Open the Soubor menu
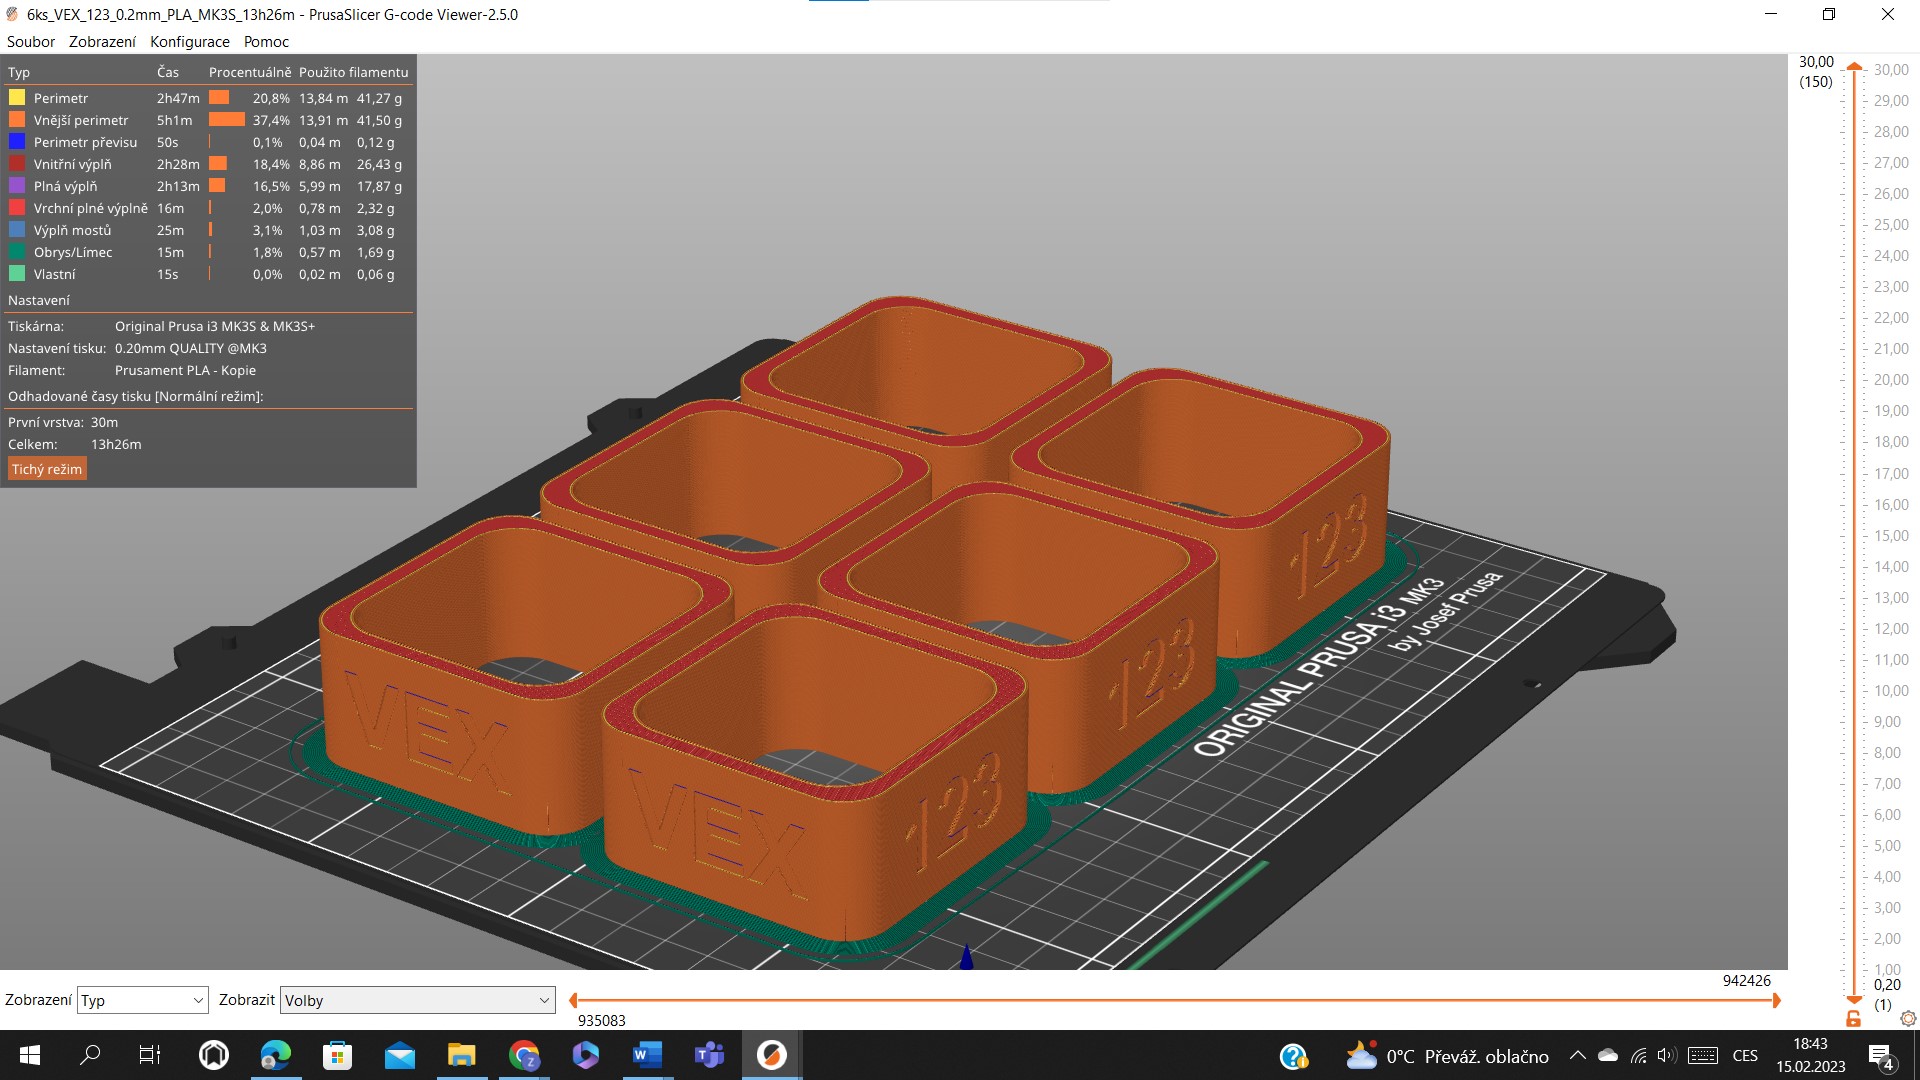 pos(31,42)
